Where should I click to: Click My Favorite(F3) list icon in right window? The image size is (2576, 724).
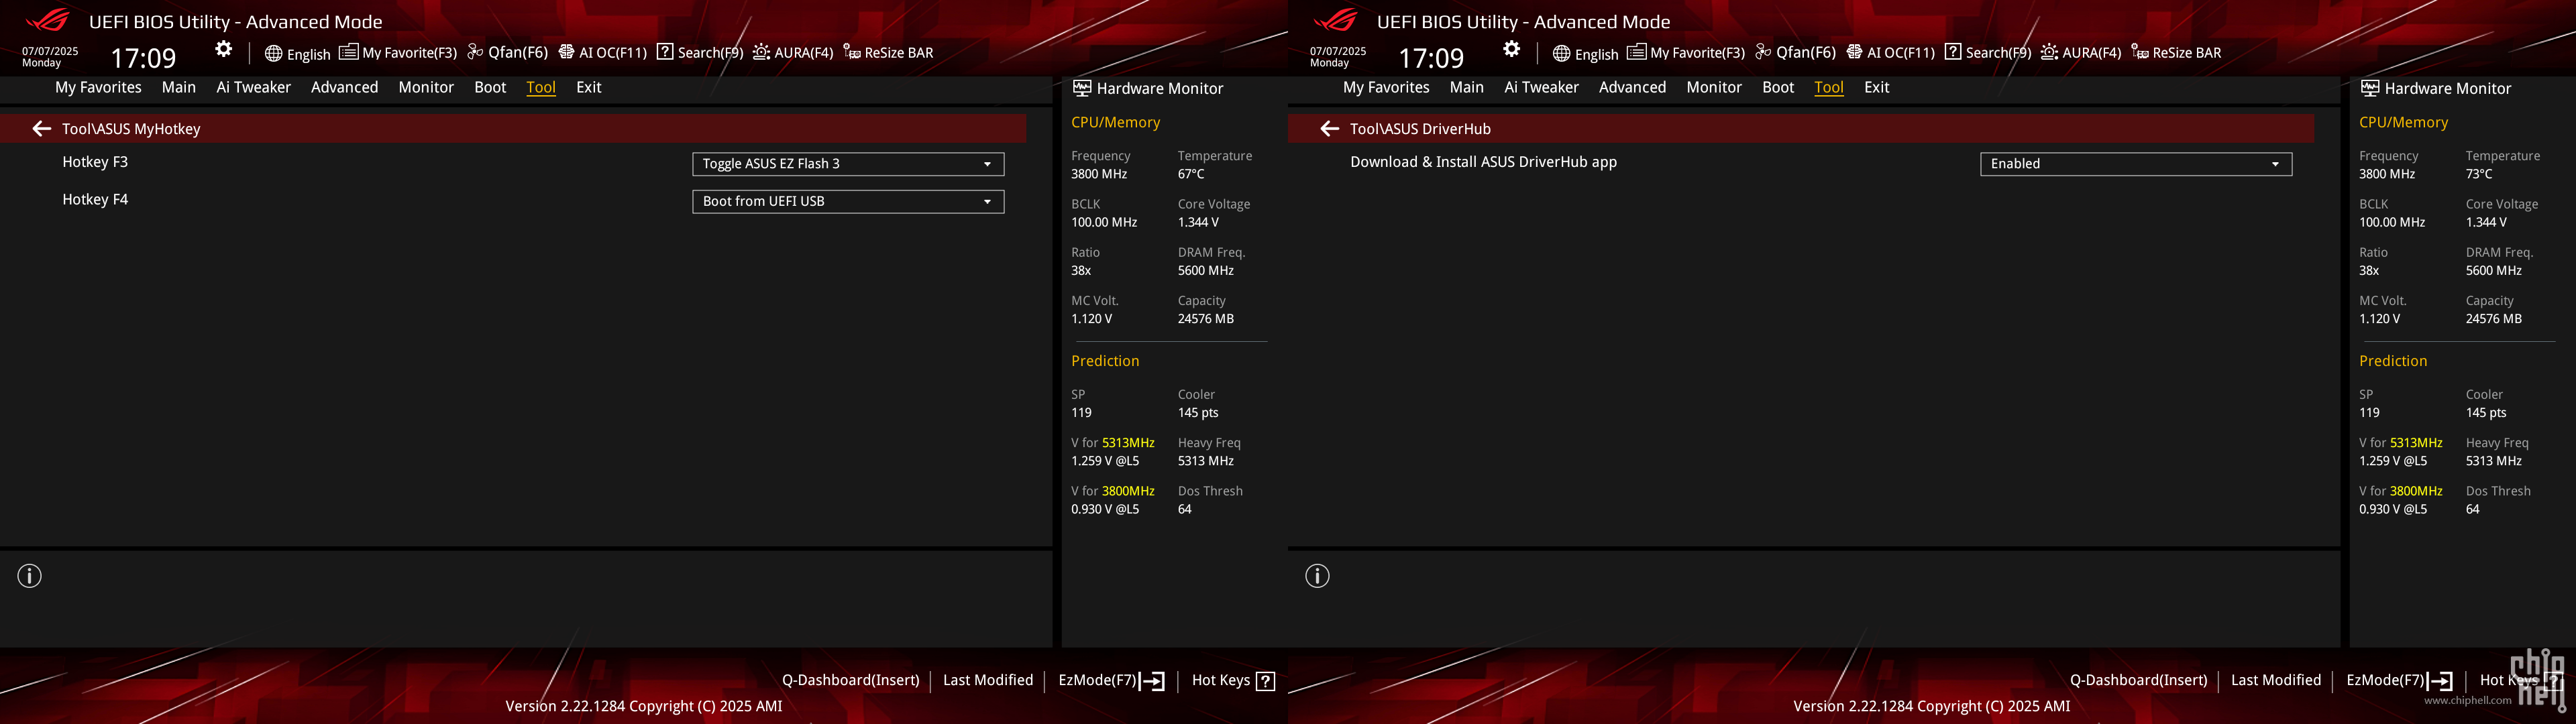[x=1636, y=52]
